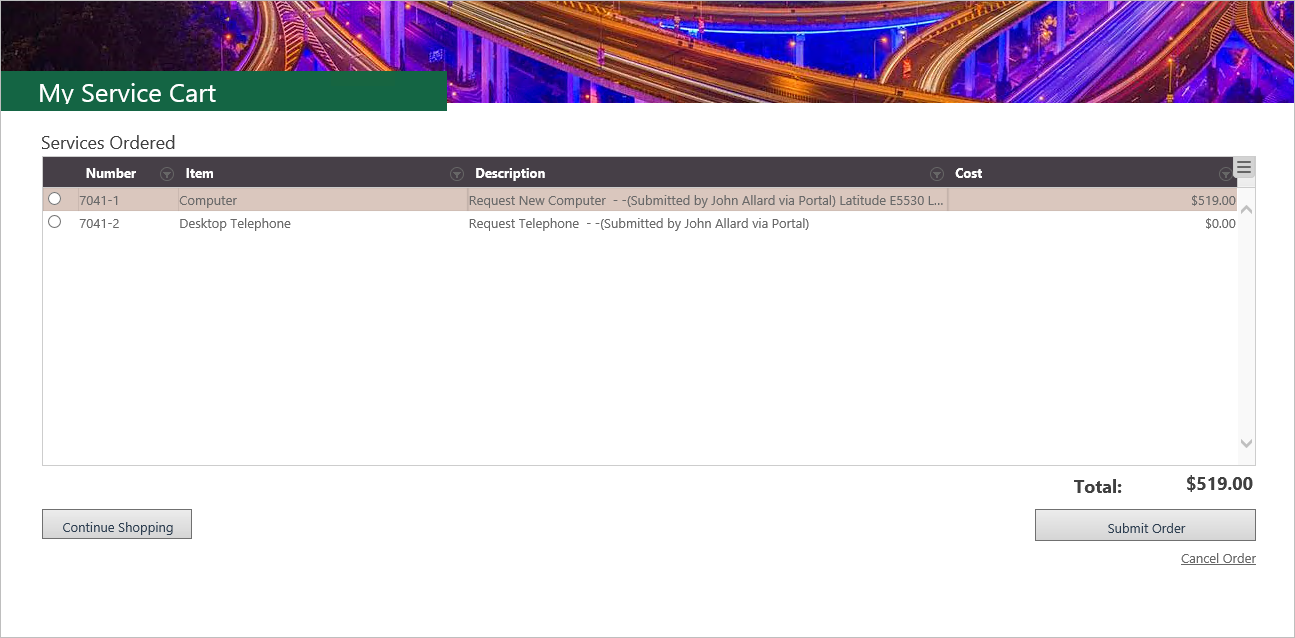Click the Services Ordered heading

click(x=108, y=143)
